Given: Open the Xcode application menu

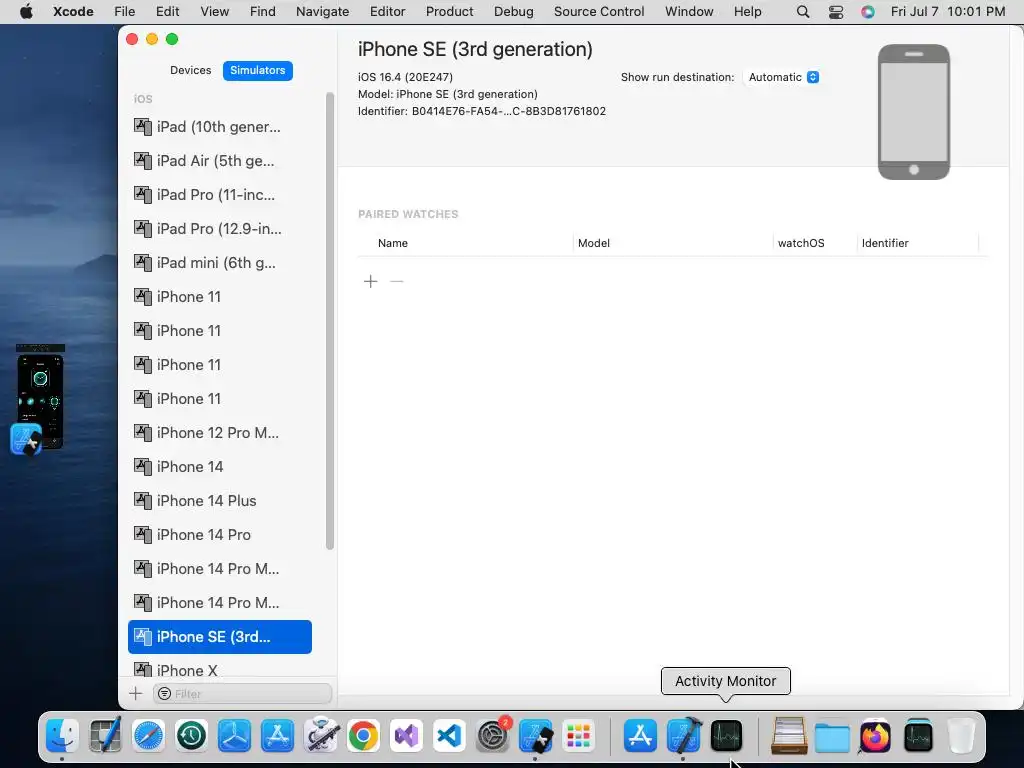Looking at the screenshot, I should pyautogui.click(x=73, y=12).
